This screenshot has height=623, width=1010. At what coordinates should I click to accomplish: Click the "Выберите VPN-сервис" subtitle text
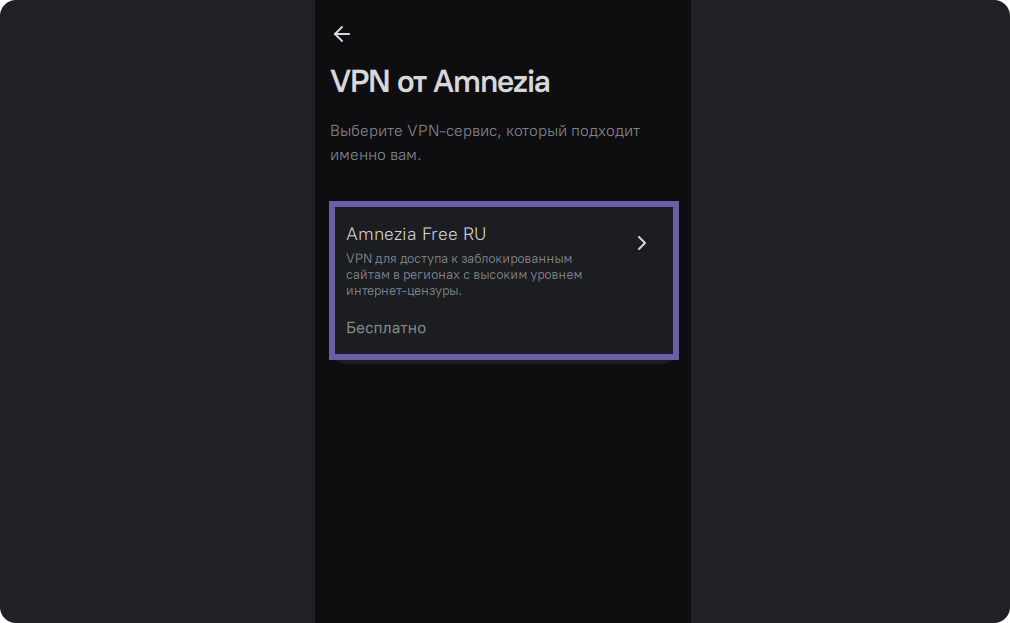pos(484,131)
